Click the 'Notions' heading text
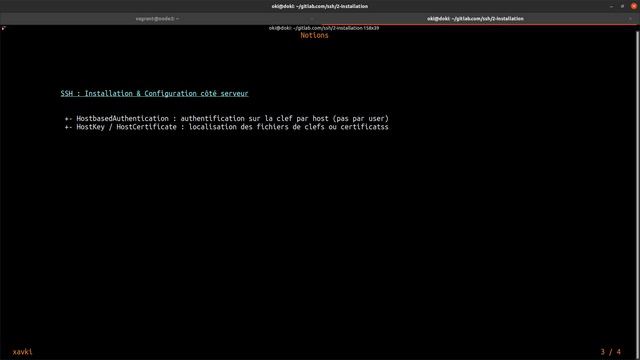The width and height of the screenshot is (640, 360). click(314, 36)
